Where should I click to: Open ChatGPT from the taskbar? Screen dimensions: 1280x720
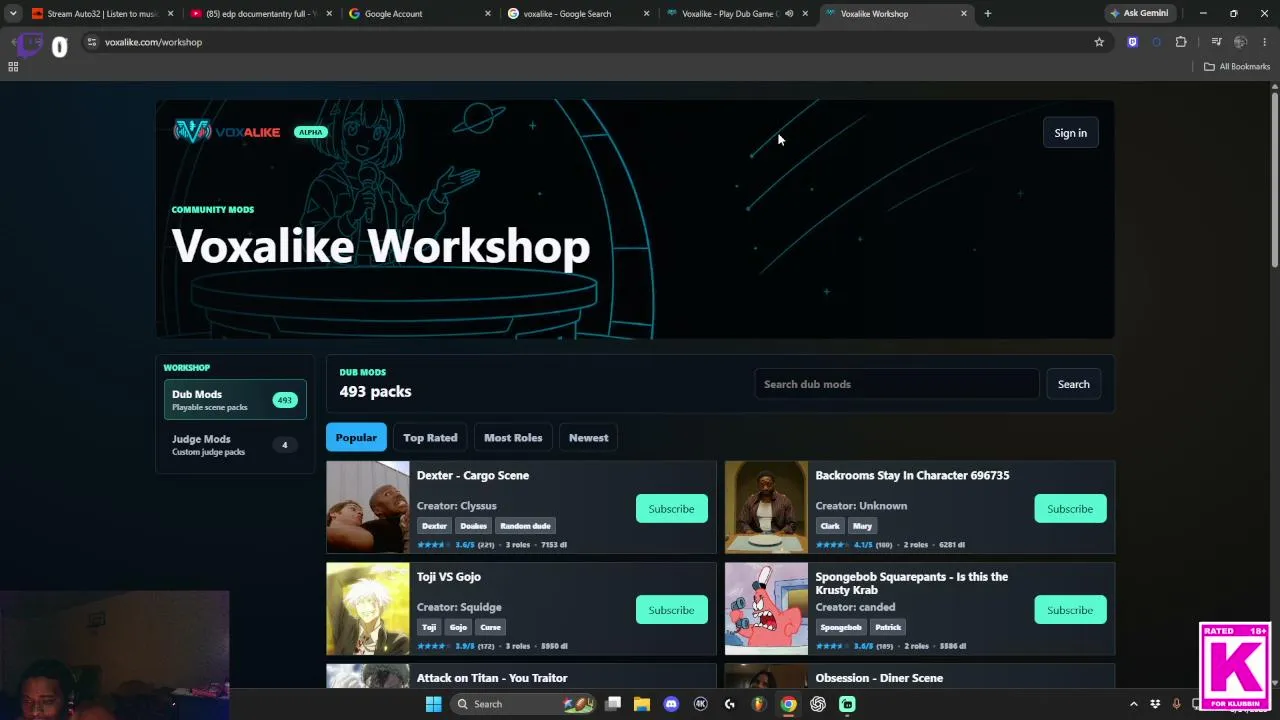click(818, 704)
